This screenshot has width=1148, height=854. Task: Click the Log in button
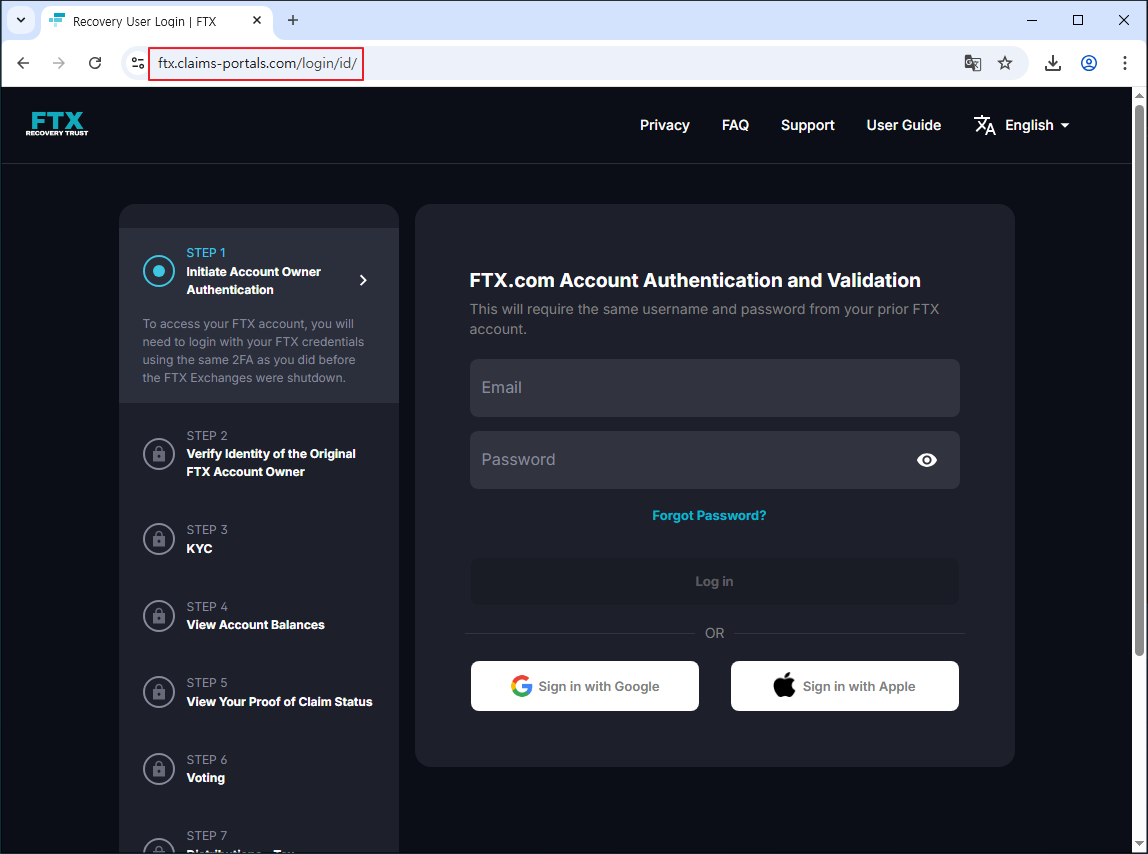(715, 582)
